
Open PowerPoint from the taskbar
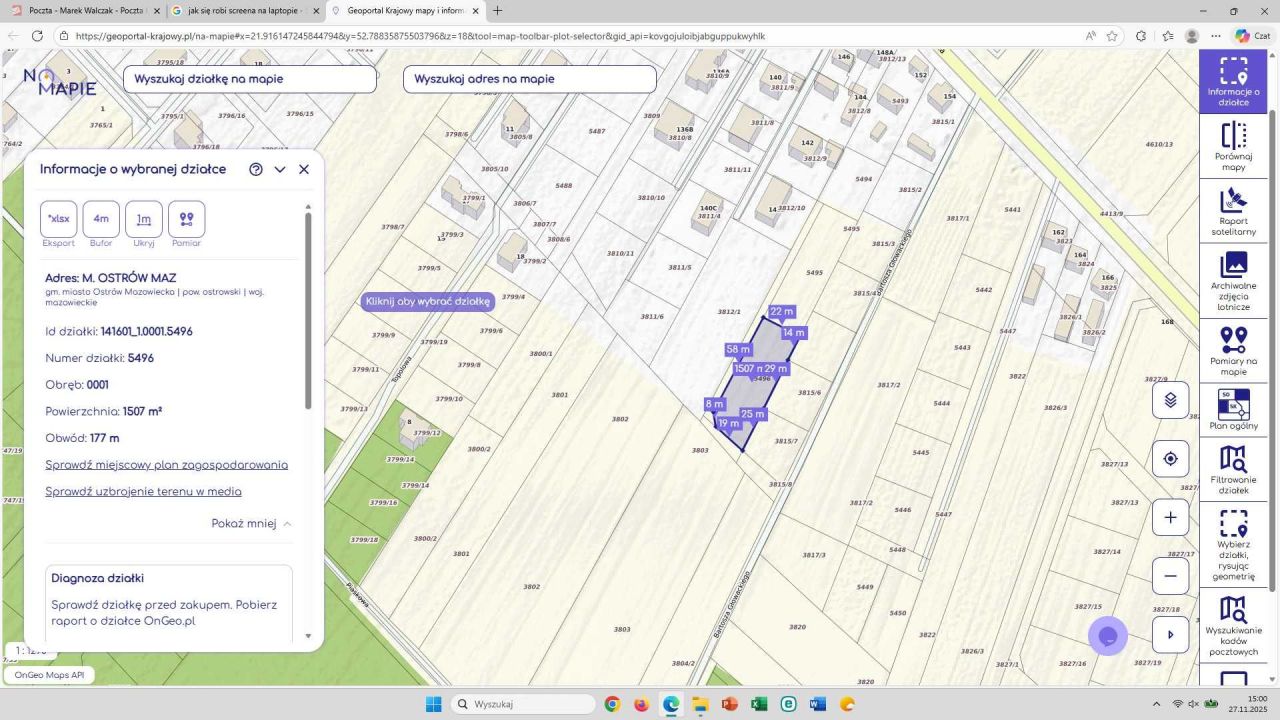(729, 704)
